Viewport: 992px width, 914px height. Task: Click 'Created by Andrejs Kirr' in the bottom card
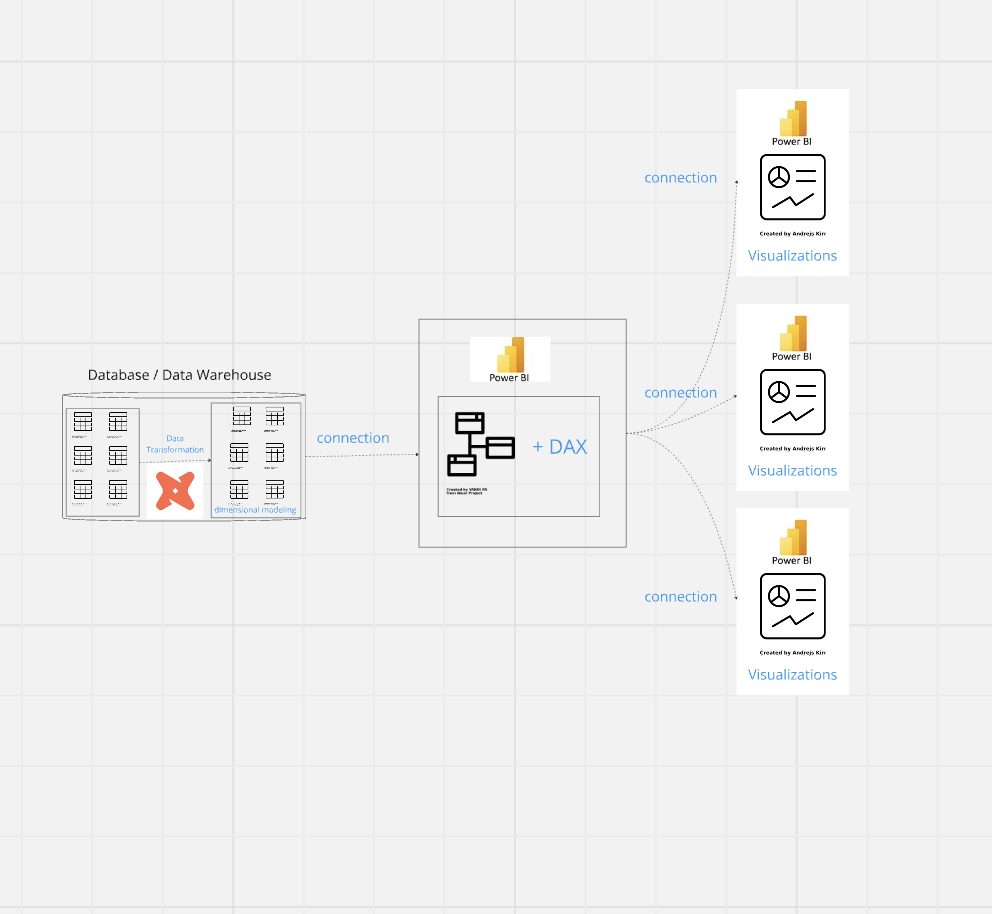(793, 653)
